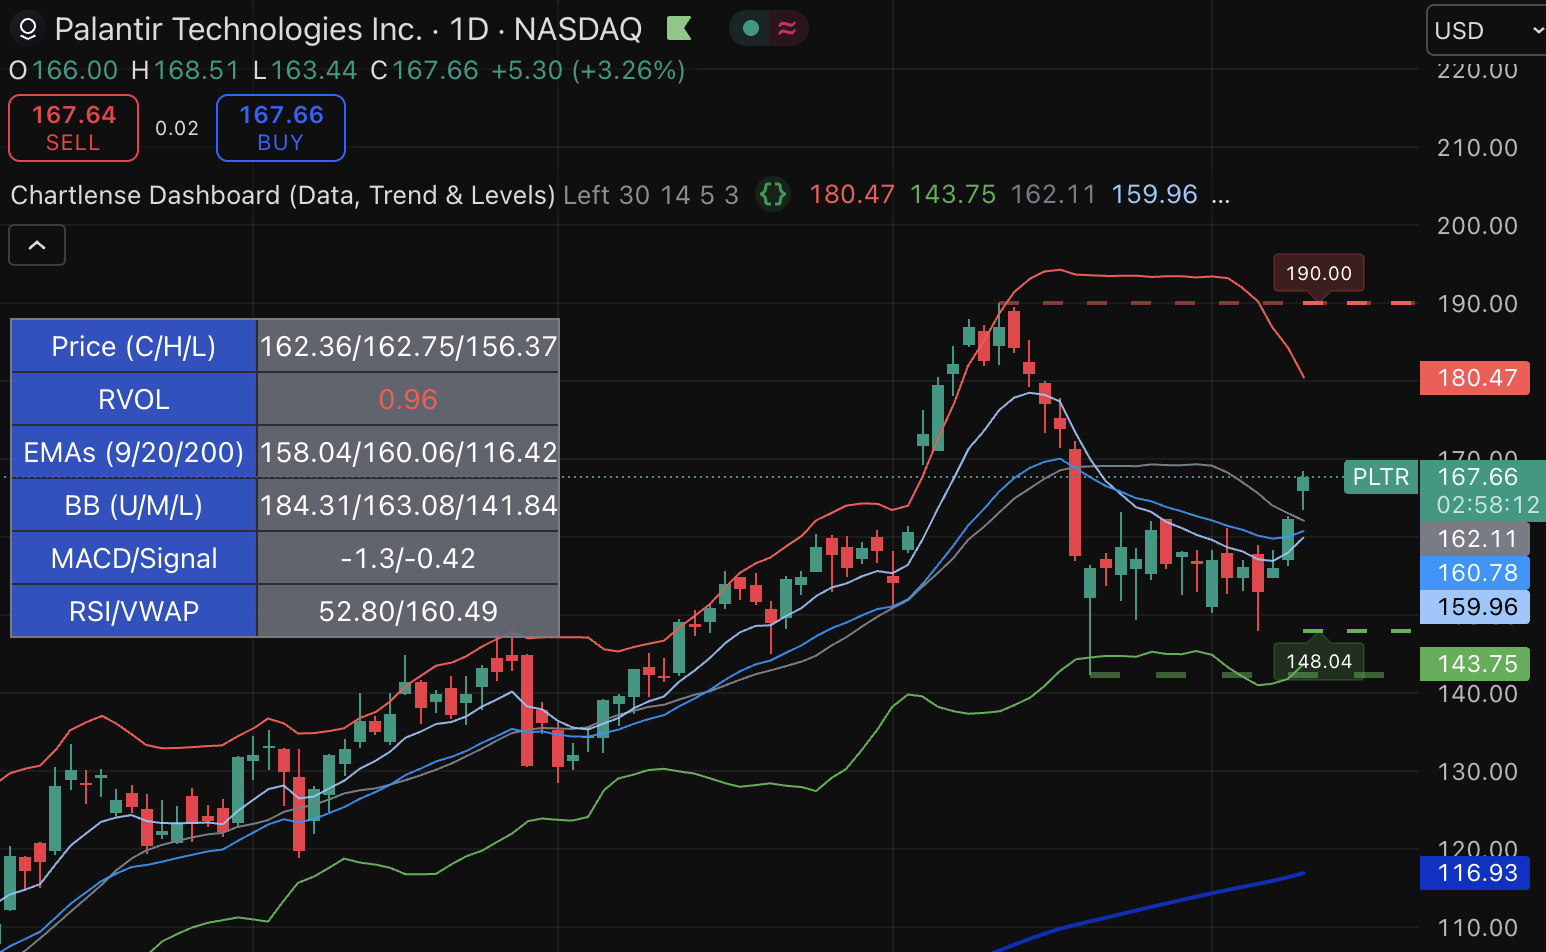Click the MACD/Signal value -1.3/-0.42
This screenshot has width=1546, height=952.
coord(408,559)
